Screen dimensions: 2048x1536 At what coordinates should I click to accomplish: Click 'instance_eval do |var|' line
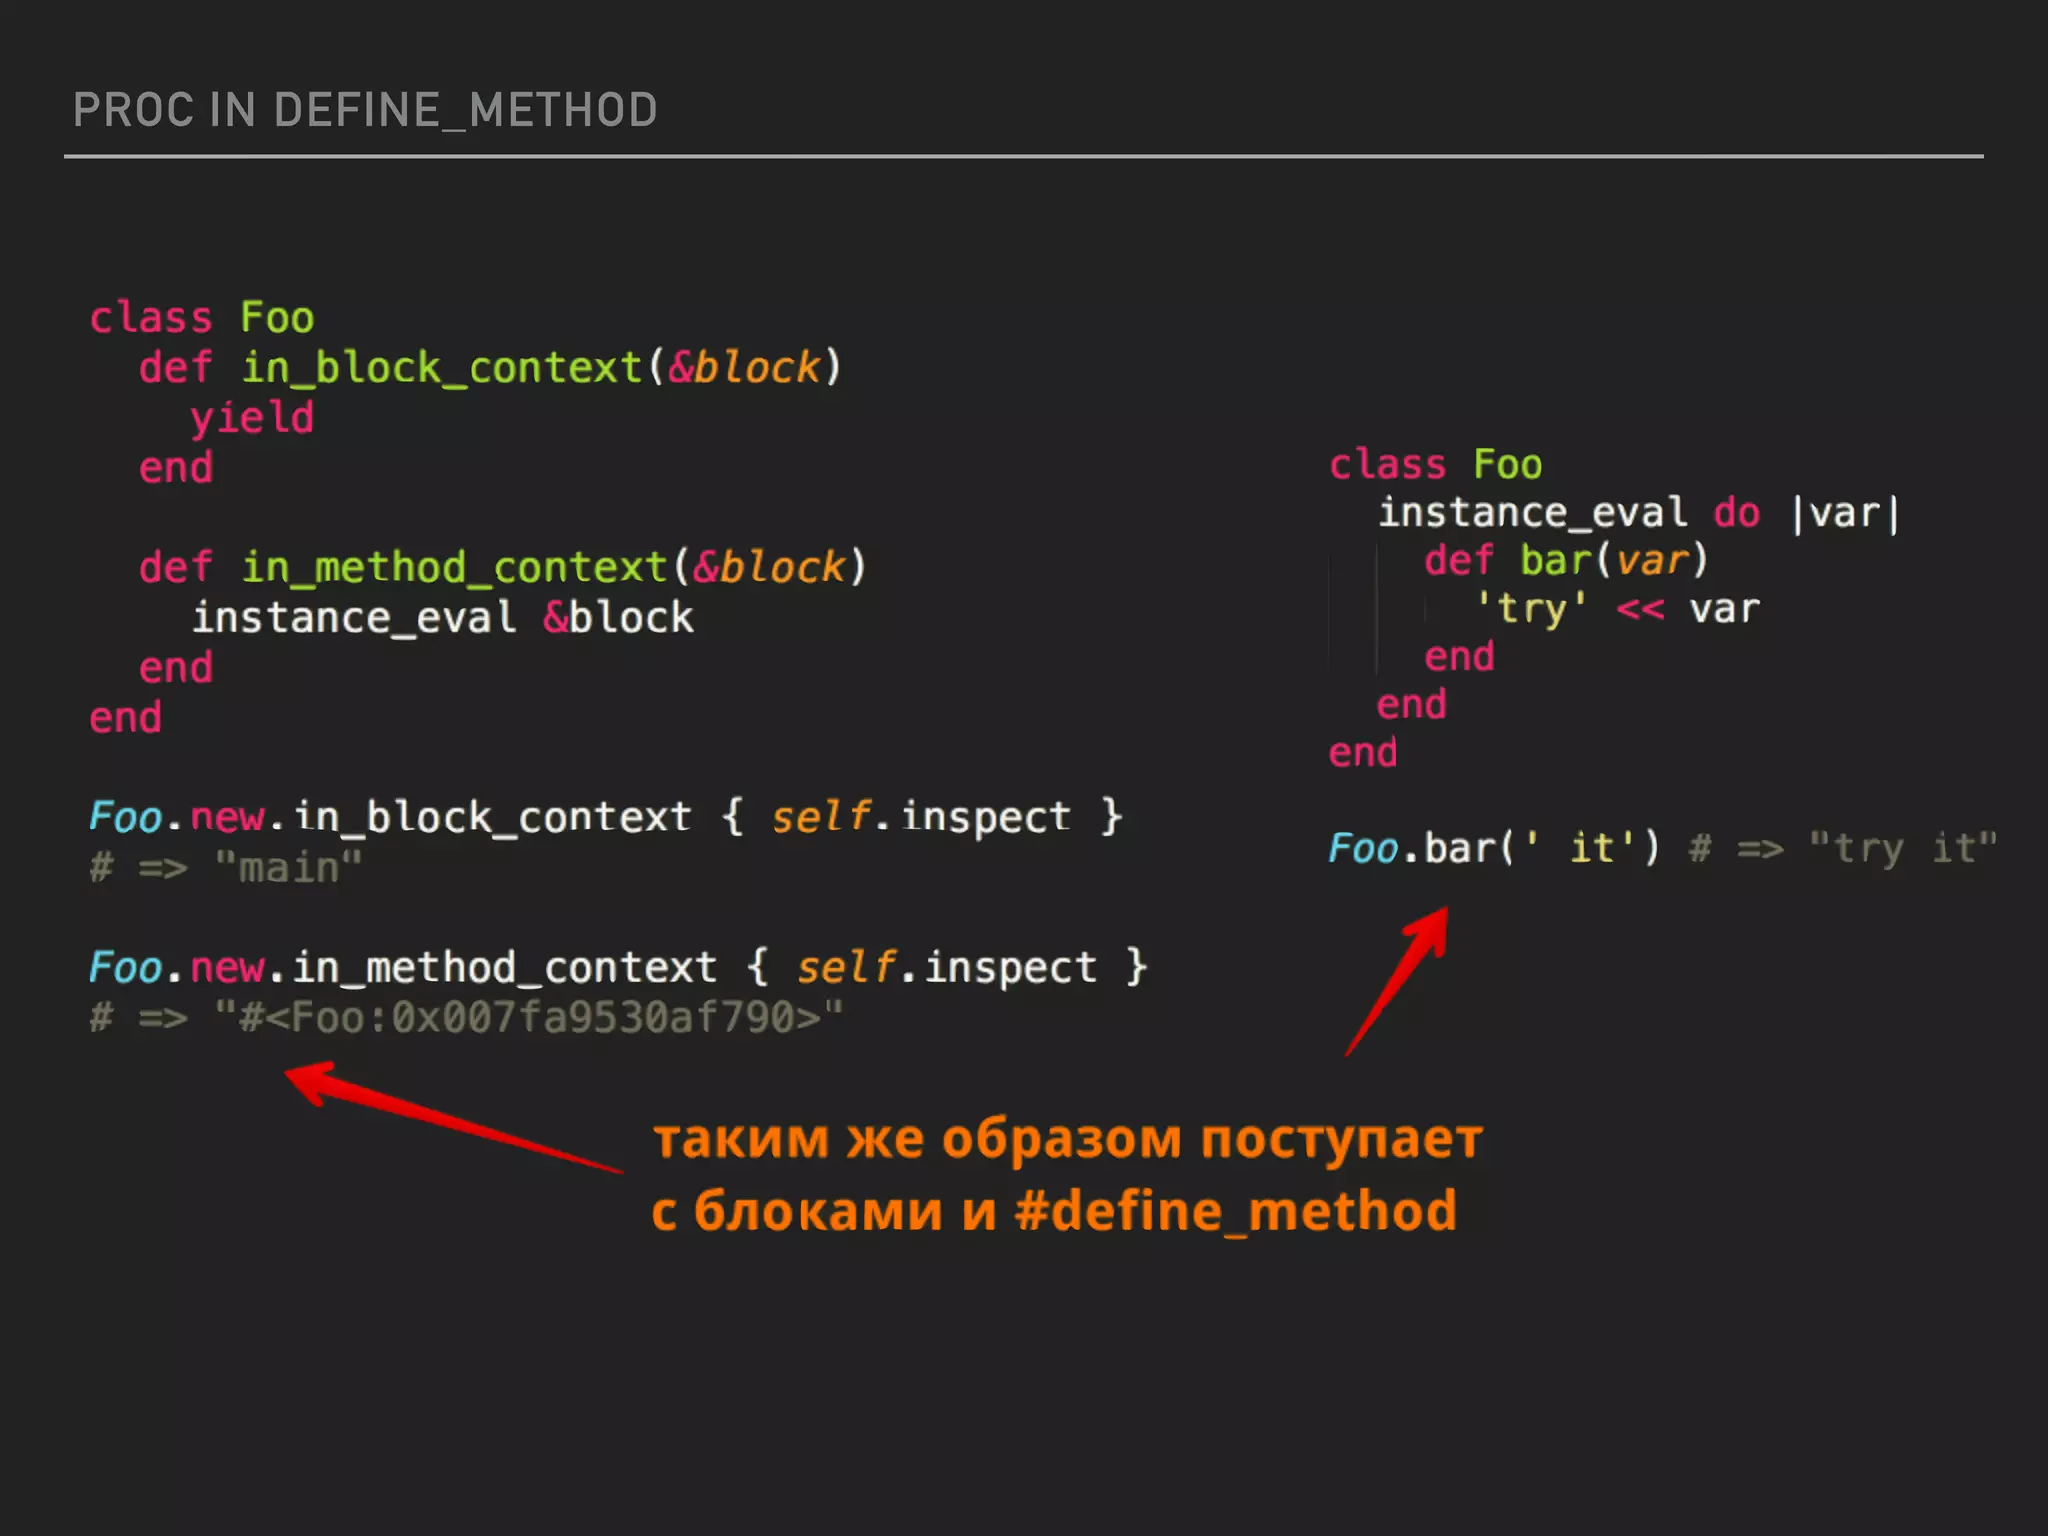click(x=1638, y=513)
